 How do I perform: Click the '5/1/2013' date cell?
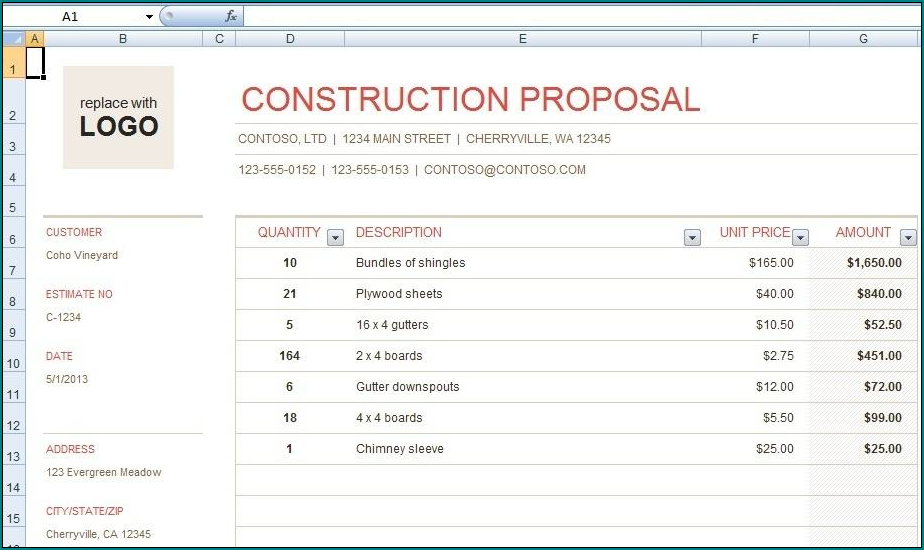(x=67, y=379)
